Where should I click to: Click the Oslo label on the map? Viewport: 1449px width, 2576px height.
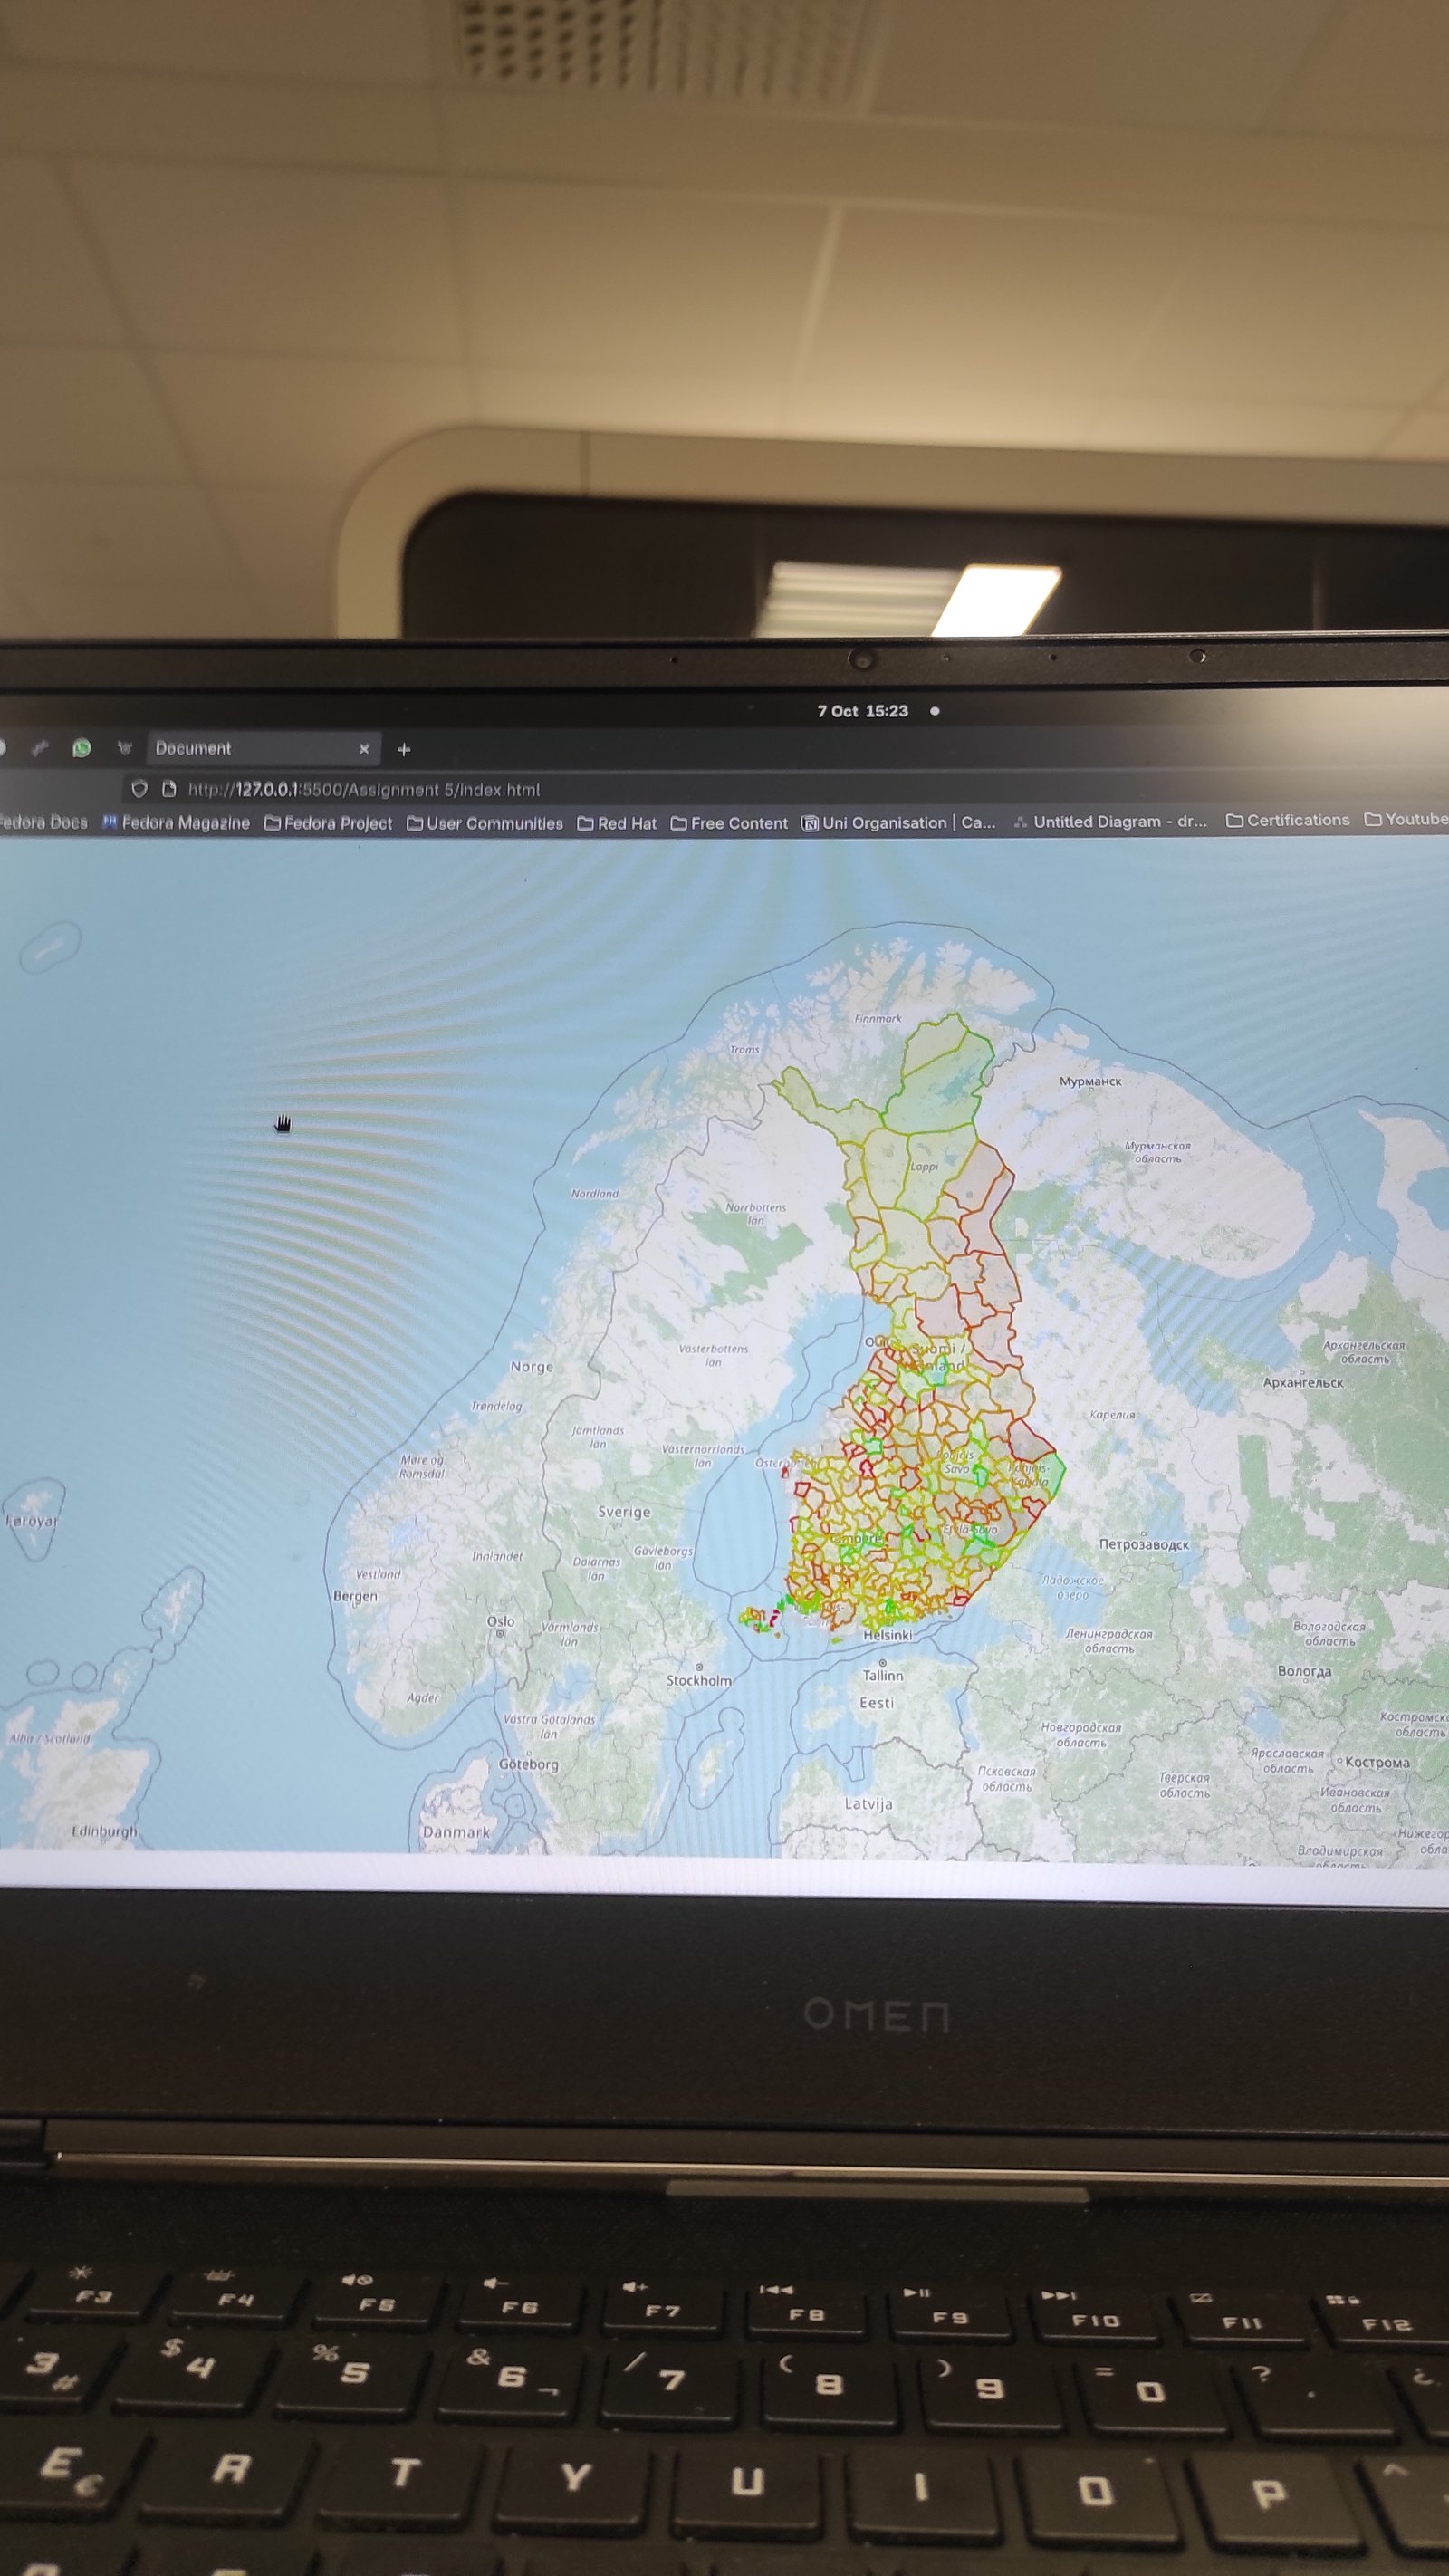pyautogui.click(x=501, y=1621)
